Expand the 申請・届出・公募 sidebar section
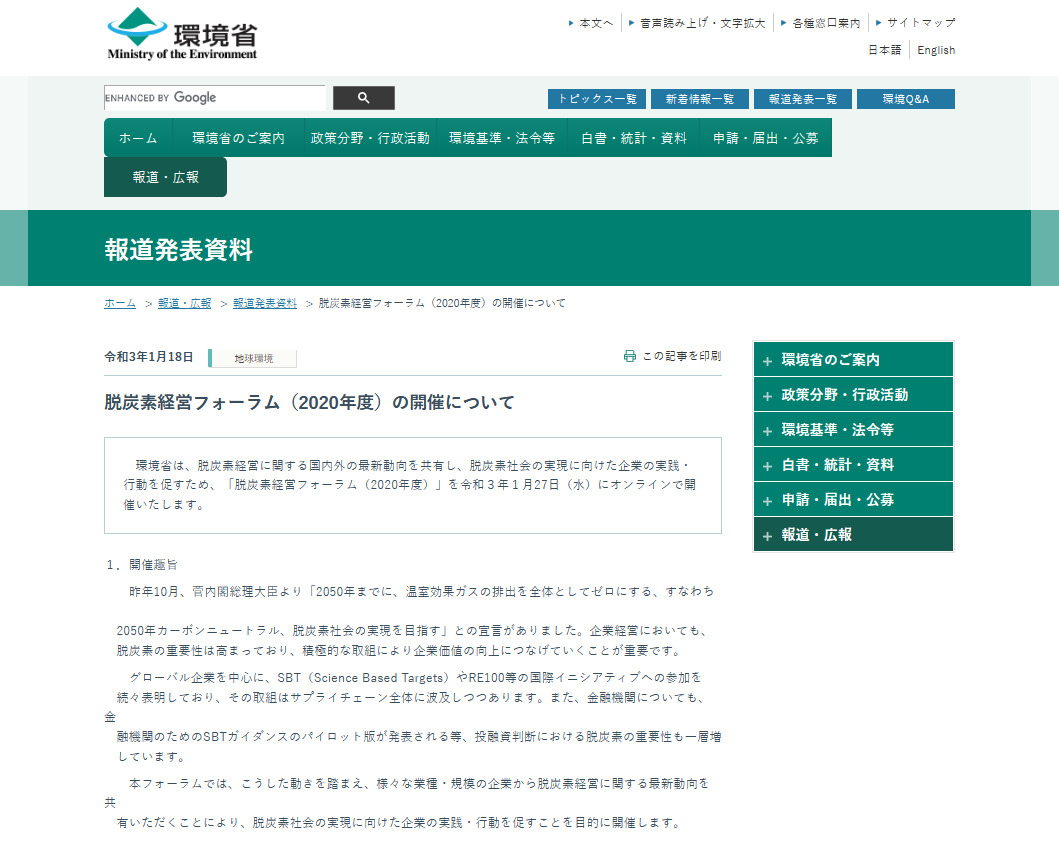 (x=853, y=499)
